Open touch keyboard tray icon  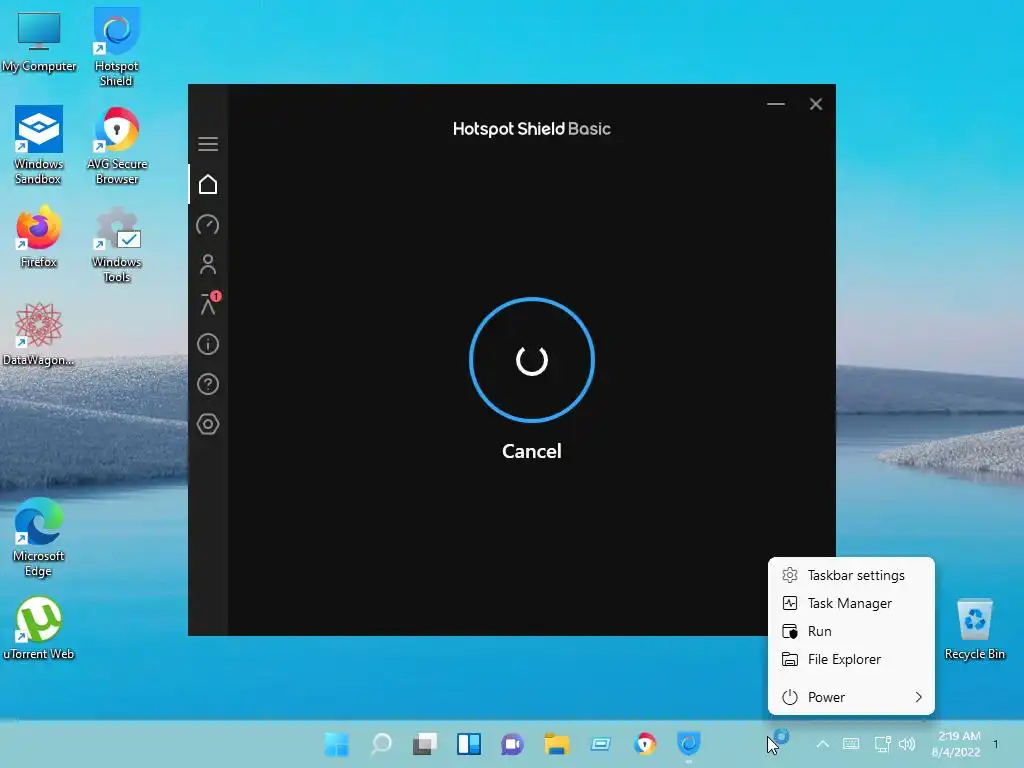851,744
